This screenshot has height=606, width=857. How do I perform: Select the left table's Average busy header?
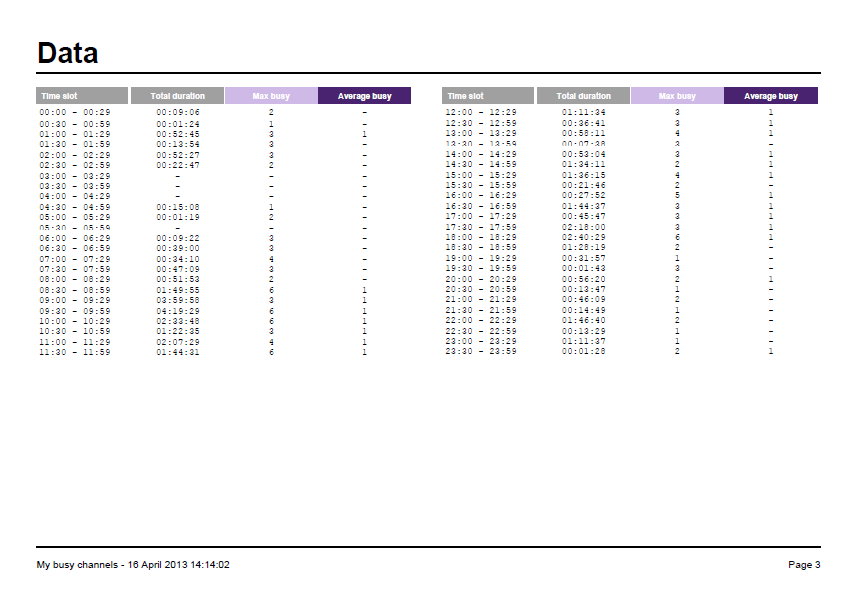pyautogui.click(x=364, y=96)
